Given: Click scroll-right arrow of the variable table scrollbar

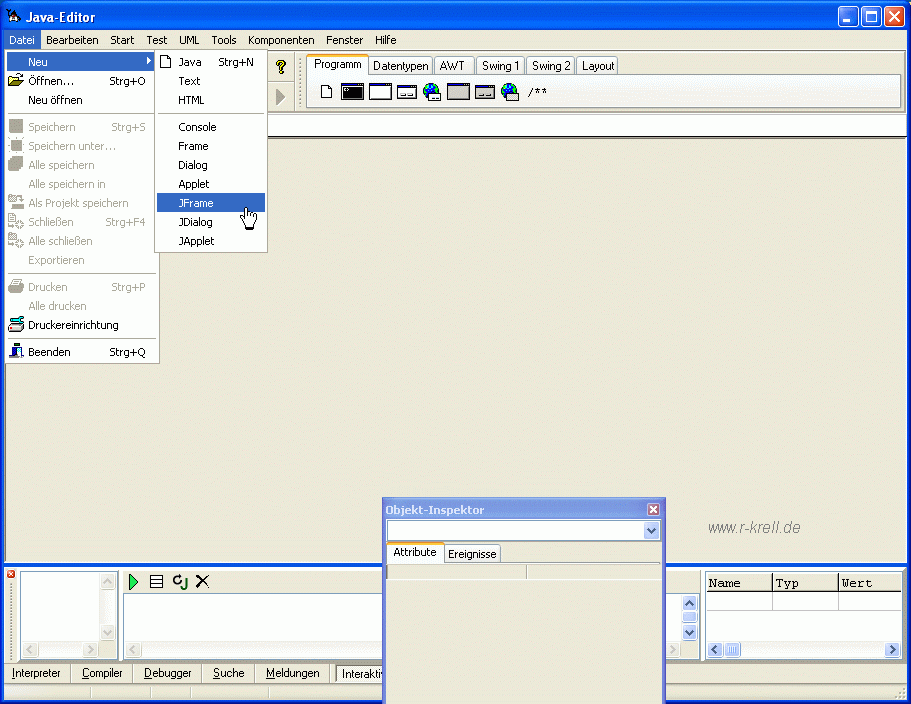Looking at the screenshot, I should 892,650.
